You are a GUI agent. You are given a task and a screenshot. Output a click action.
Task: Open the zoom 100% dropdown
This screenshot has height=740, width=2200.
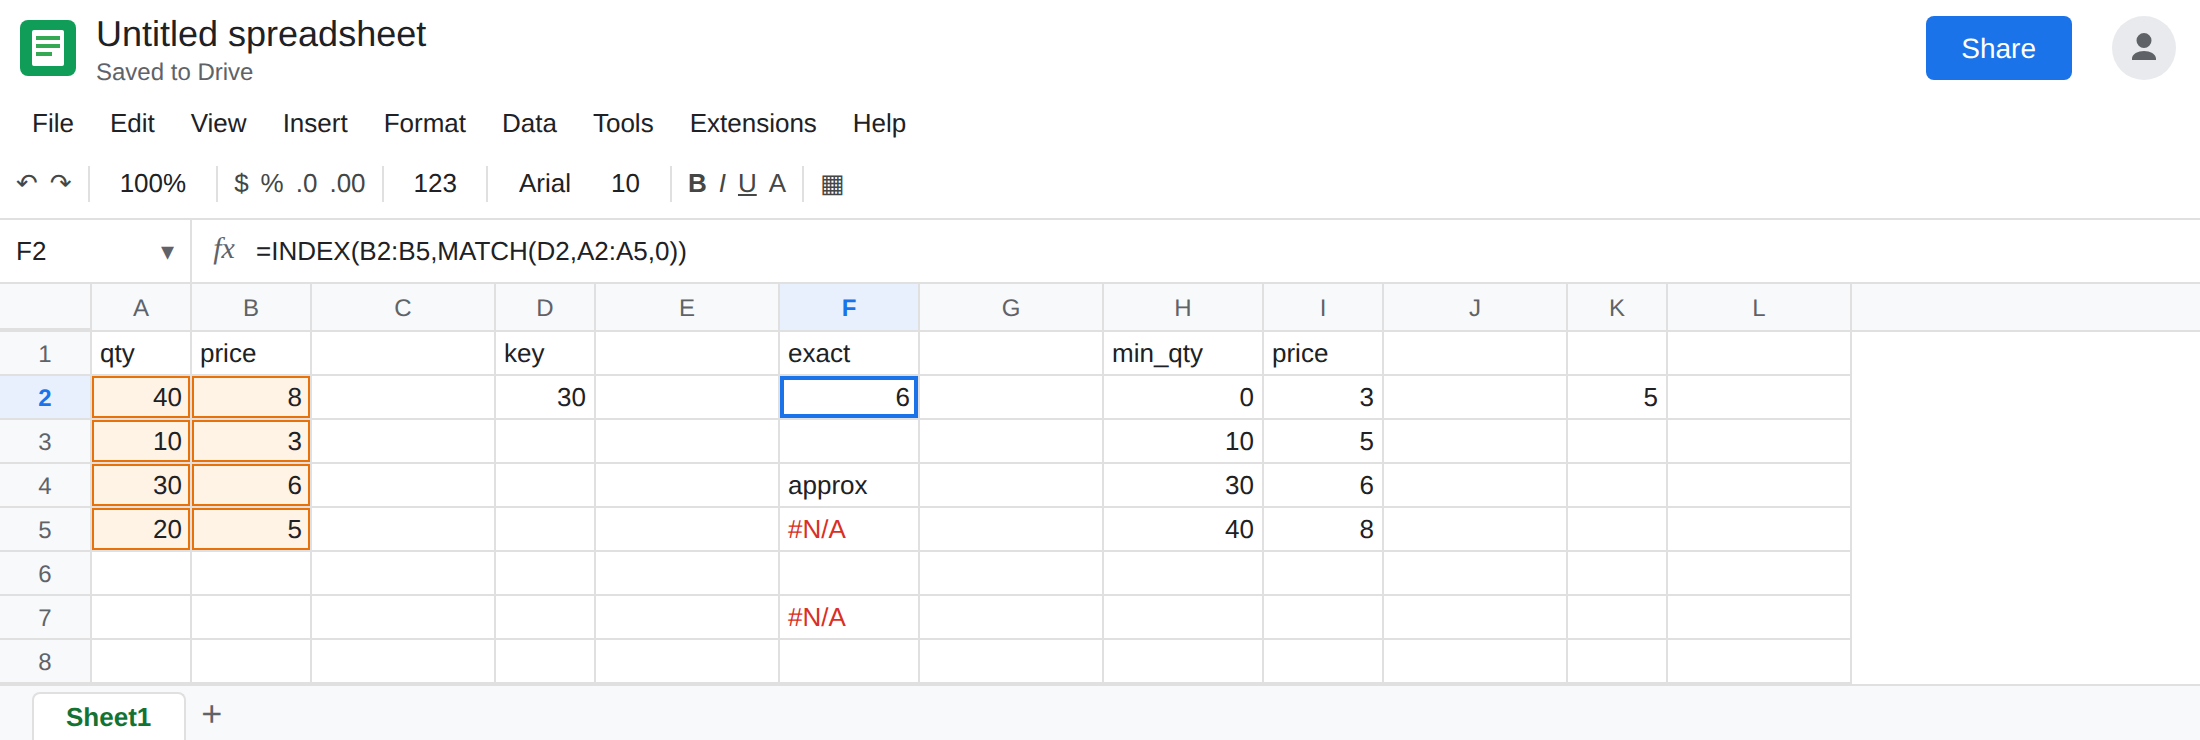point(153,183)
